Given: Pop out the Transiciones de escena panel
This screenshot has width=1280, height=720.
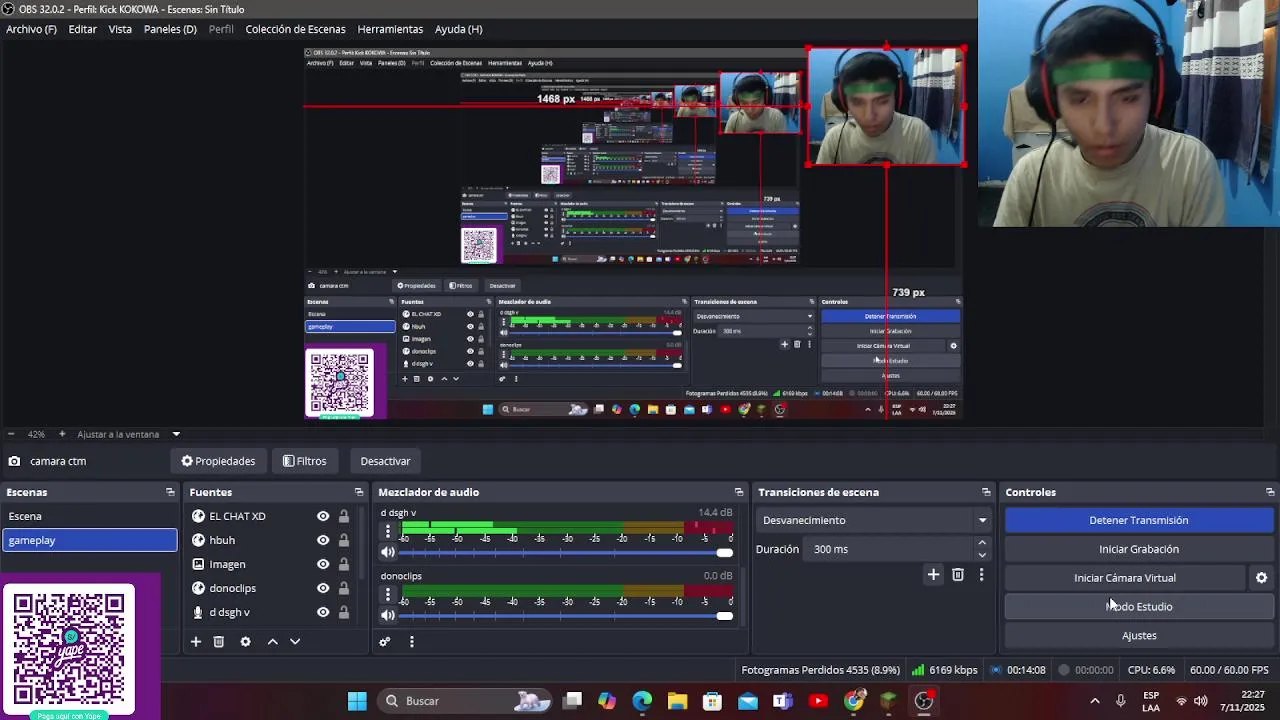Looking at the screenshot, I should click(x=986, y=492).
